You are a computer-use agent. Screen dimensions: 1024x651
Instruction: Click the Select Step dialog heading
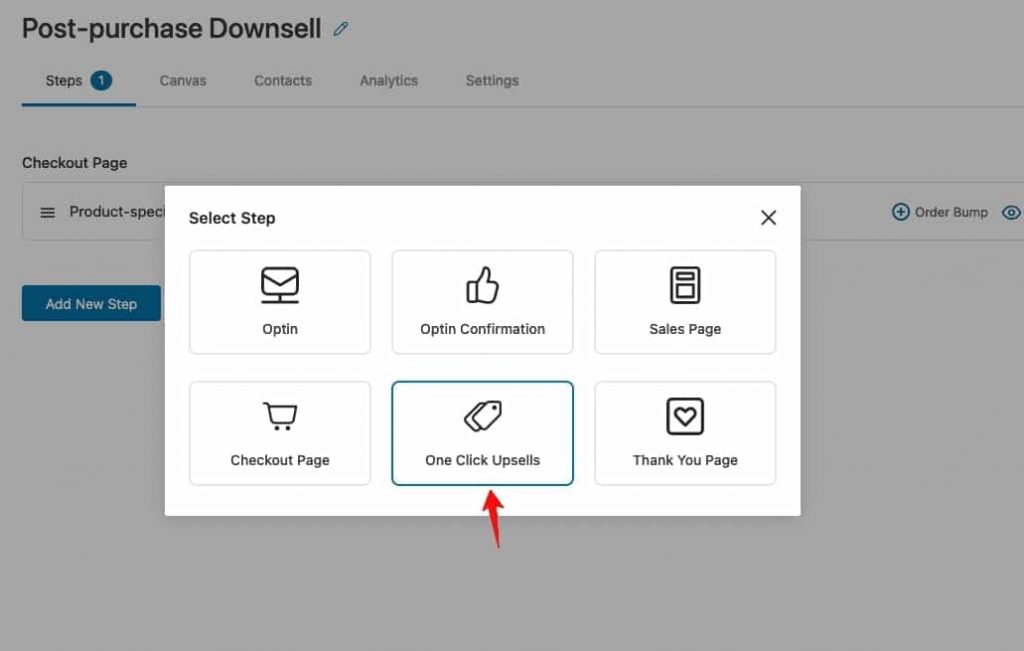click(232, 218)
